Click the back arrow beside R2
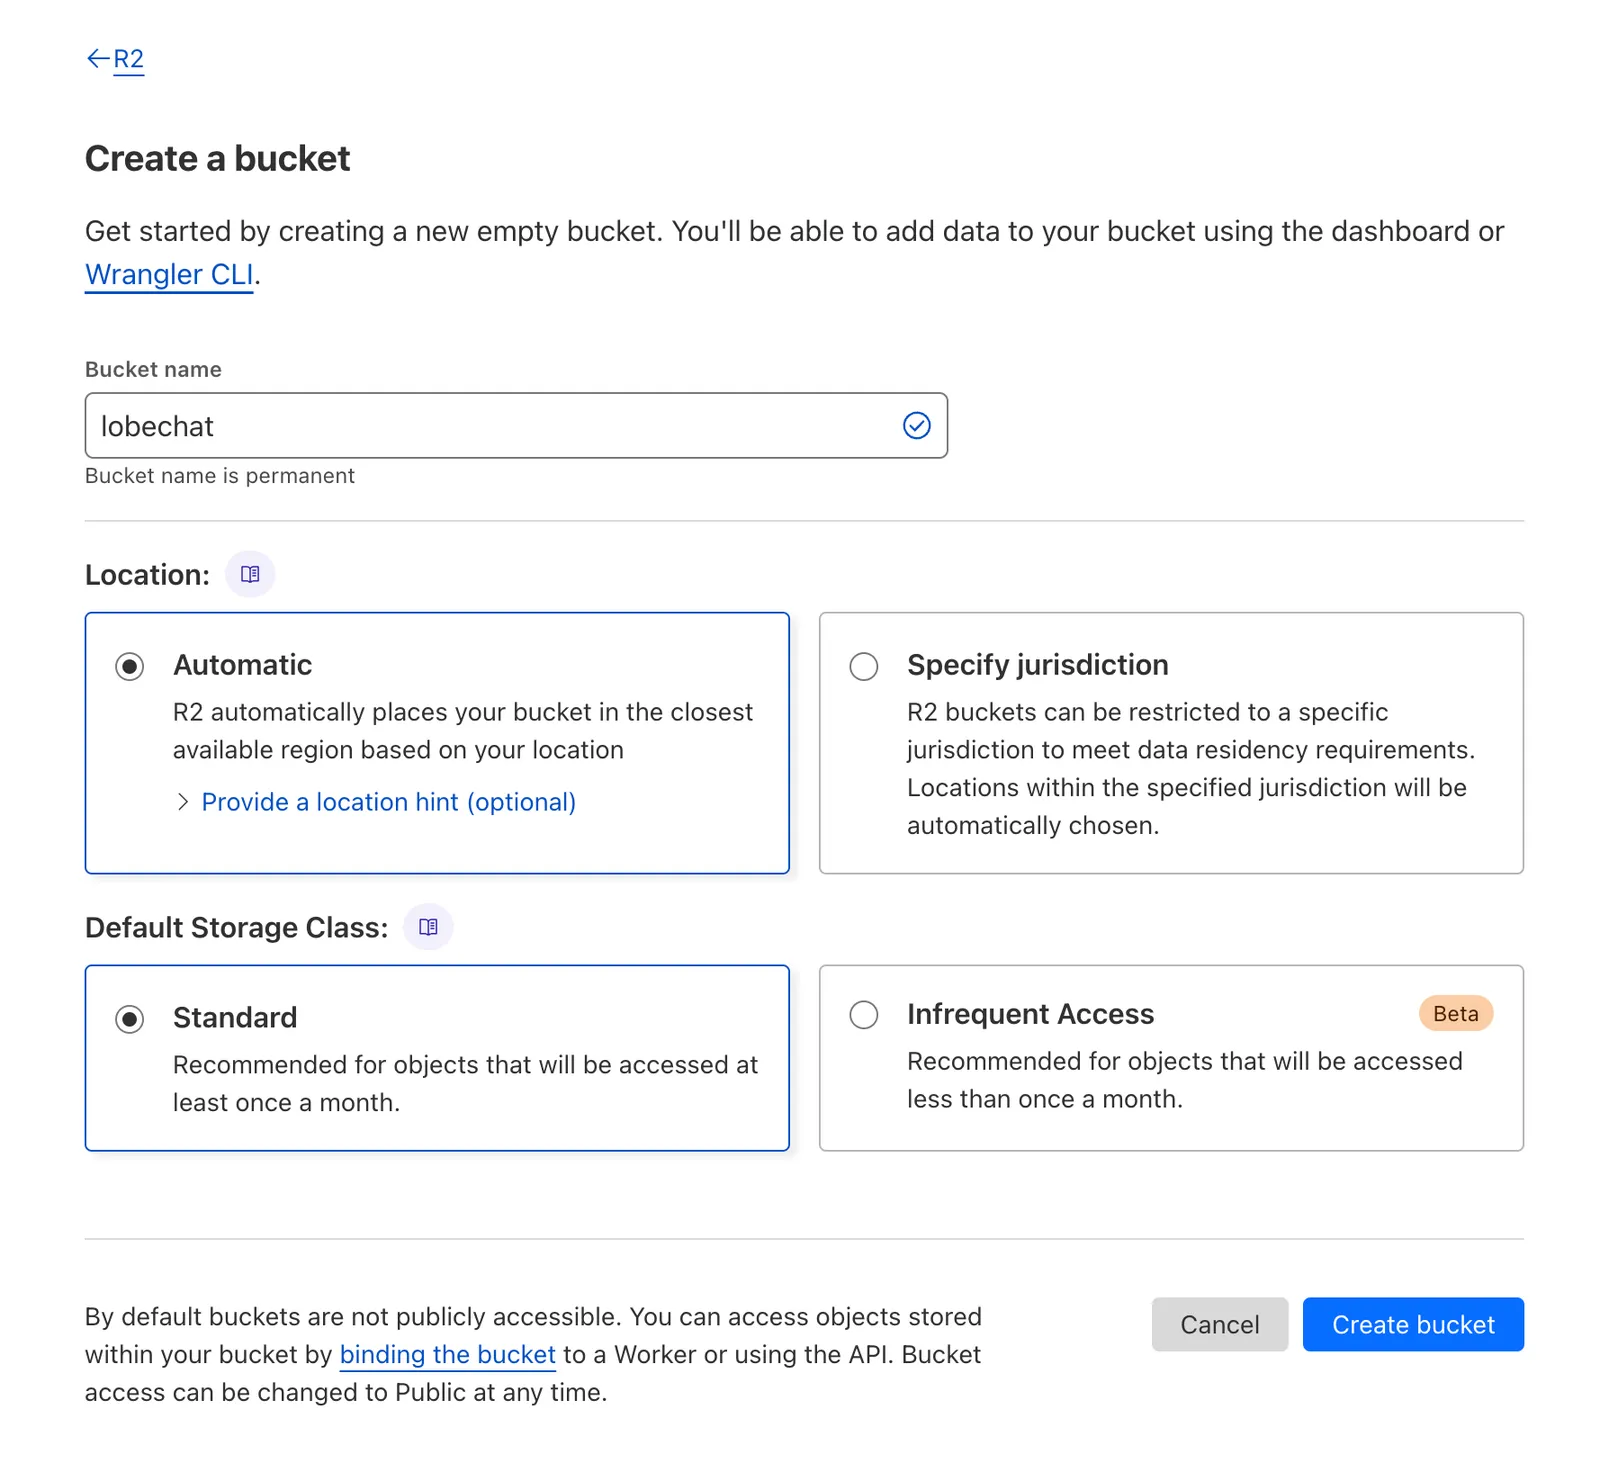Image resolution: width=1600 pixels, height=1479 pixels. 97,58
